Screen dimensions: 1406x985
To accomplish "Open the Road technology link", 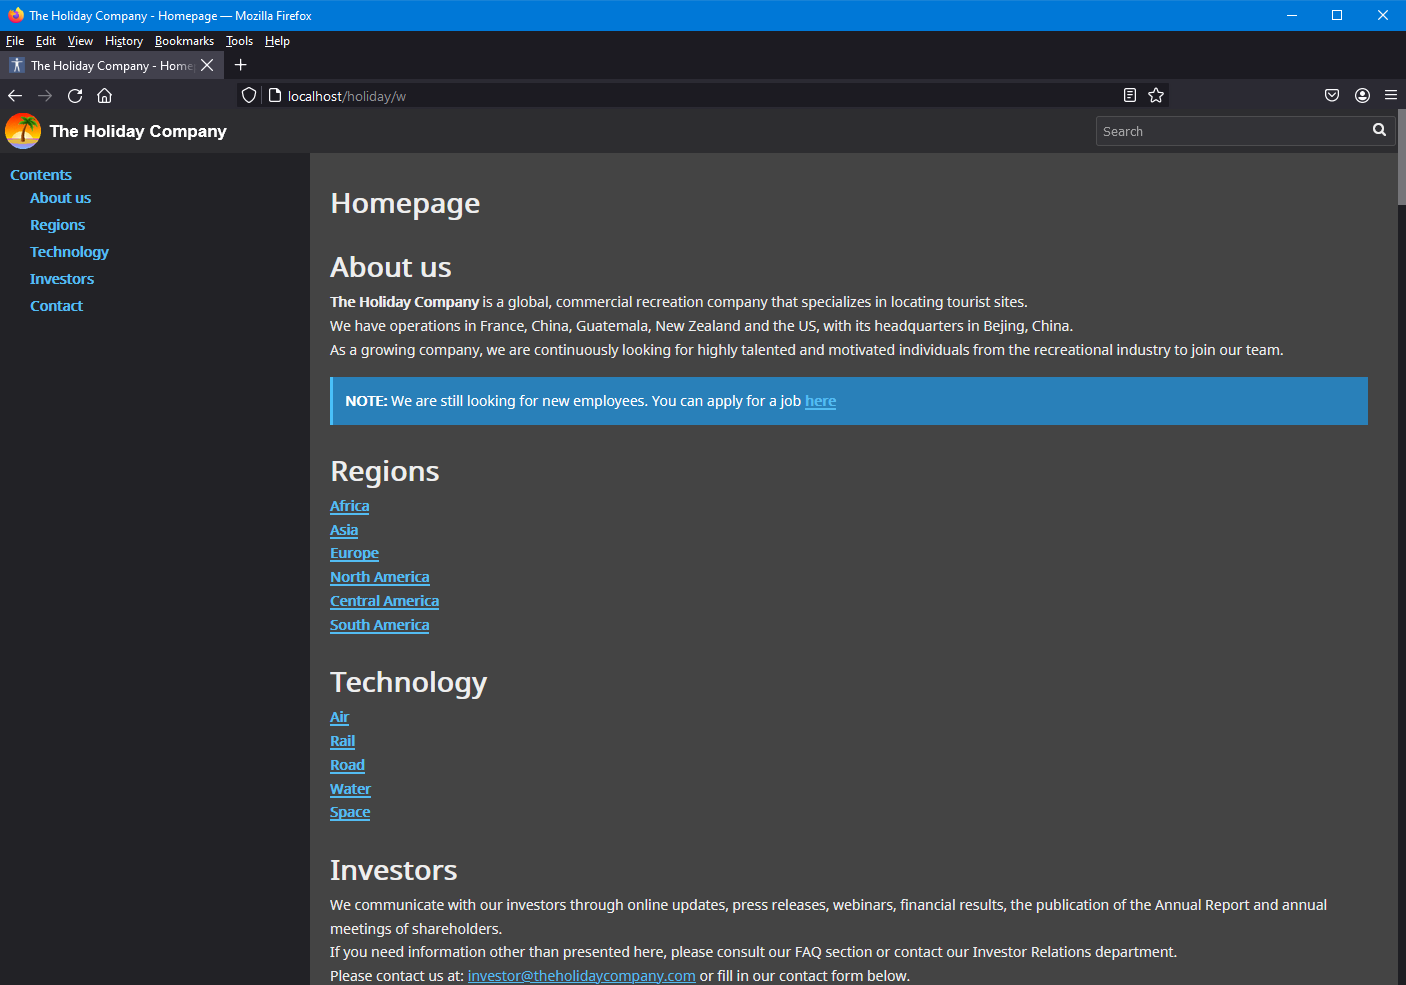I will pyautogui.click(x=347, y=765).
